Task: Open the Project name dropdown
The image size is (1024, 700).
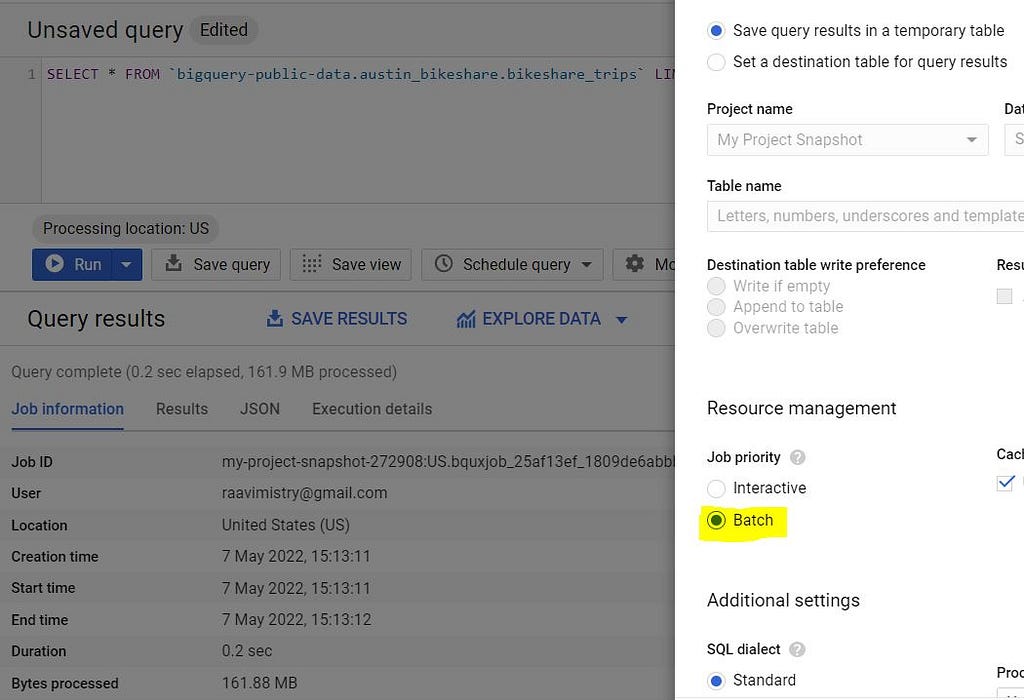Action: point(848,140)
